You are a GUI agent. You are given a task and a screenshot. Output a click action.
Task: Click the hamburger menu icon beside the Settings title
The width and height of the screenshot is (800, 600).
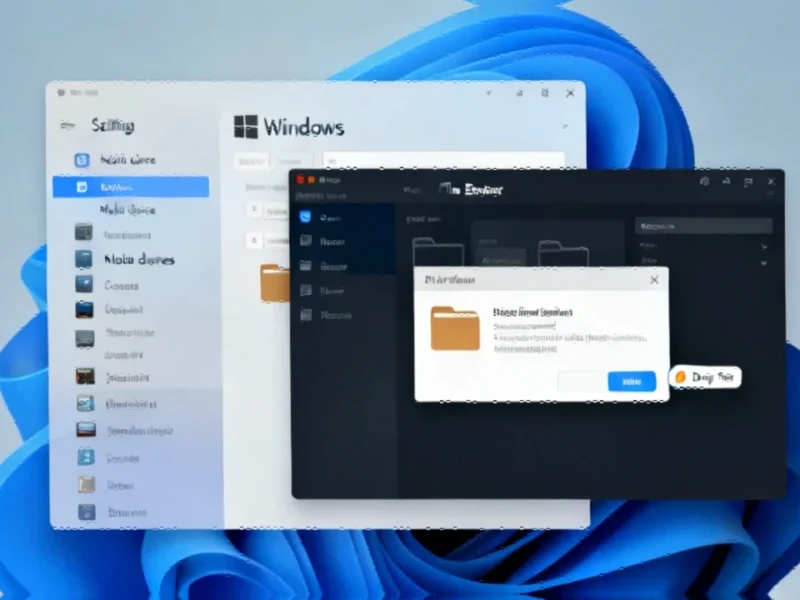pos(68,126)
